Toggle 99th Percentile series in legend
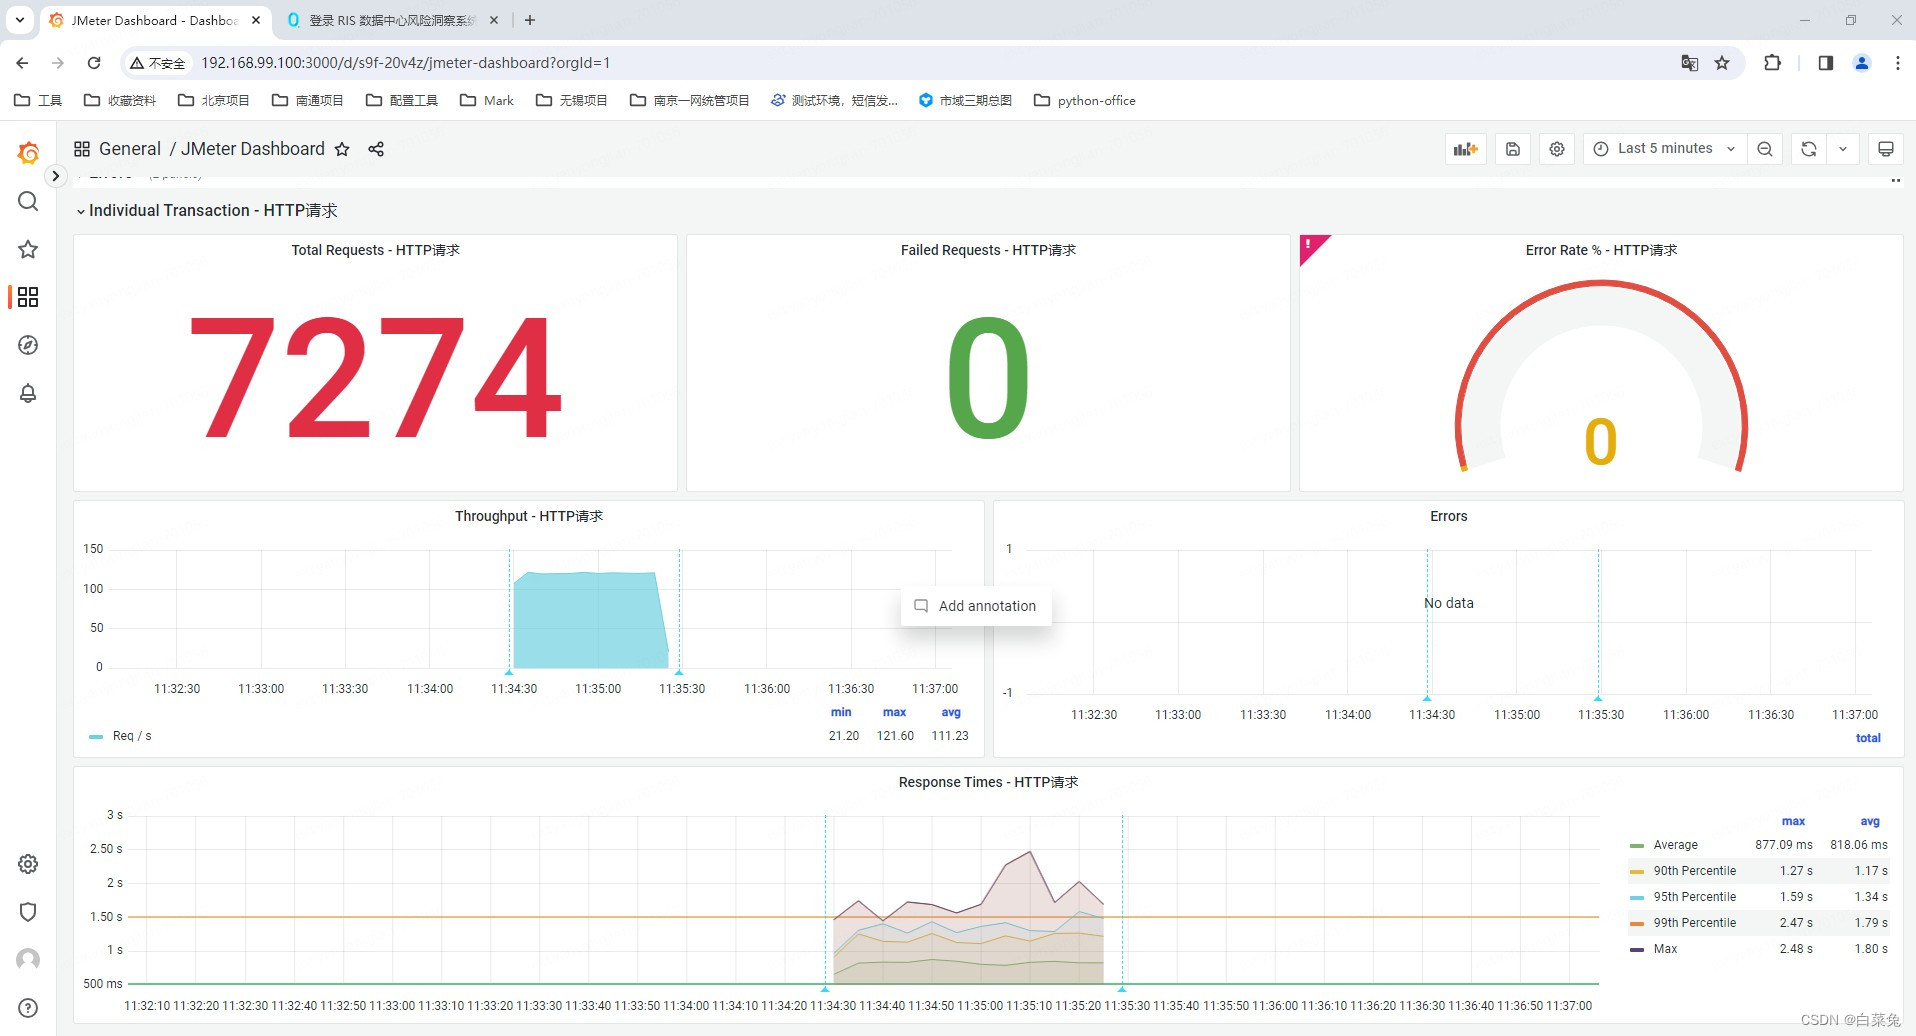Viewport: 1916px width, 1036px height. (x=1694, y=923)
